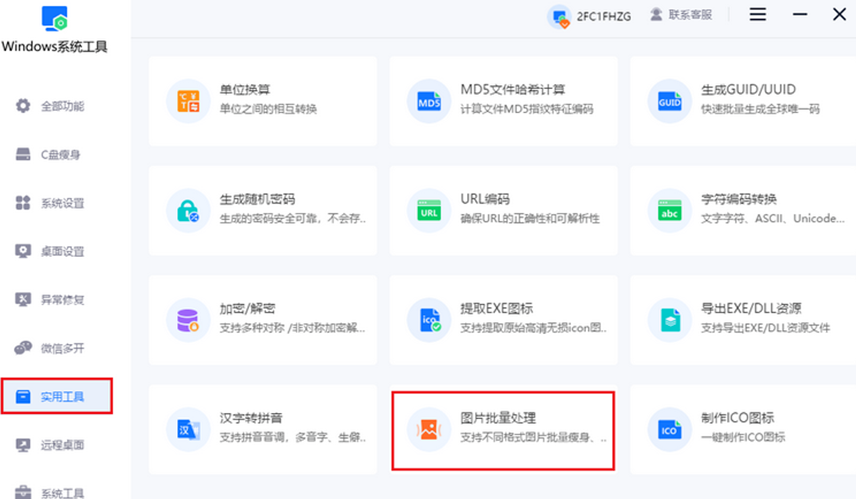856x499 pixels.
Task: Click the 提取EXE图标 title text
Action: (497, 308)
